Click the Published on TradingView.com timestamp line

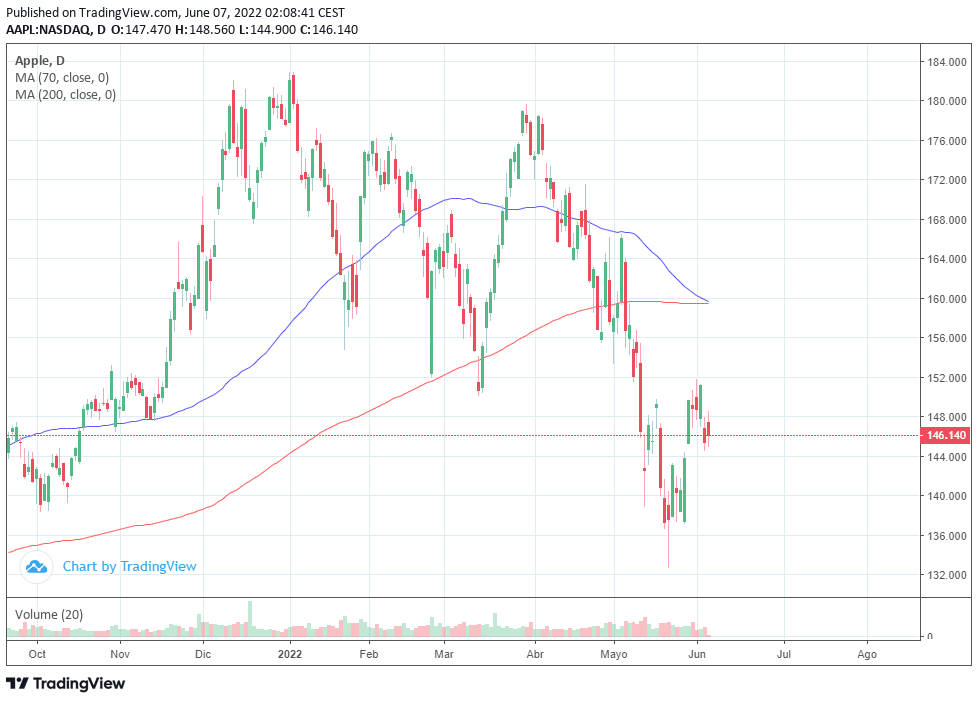tap(175, 12)
